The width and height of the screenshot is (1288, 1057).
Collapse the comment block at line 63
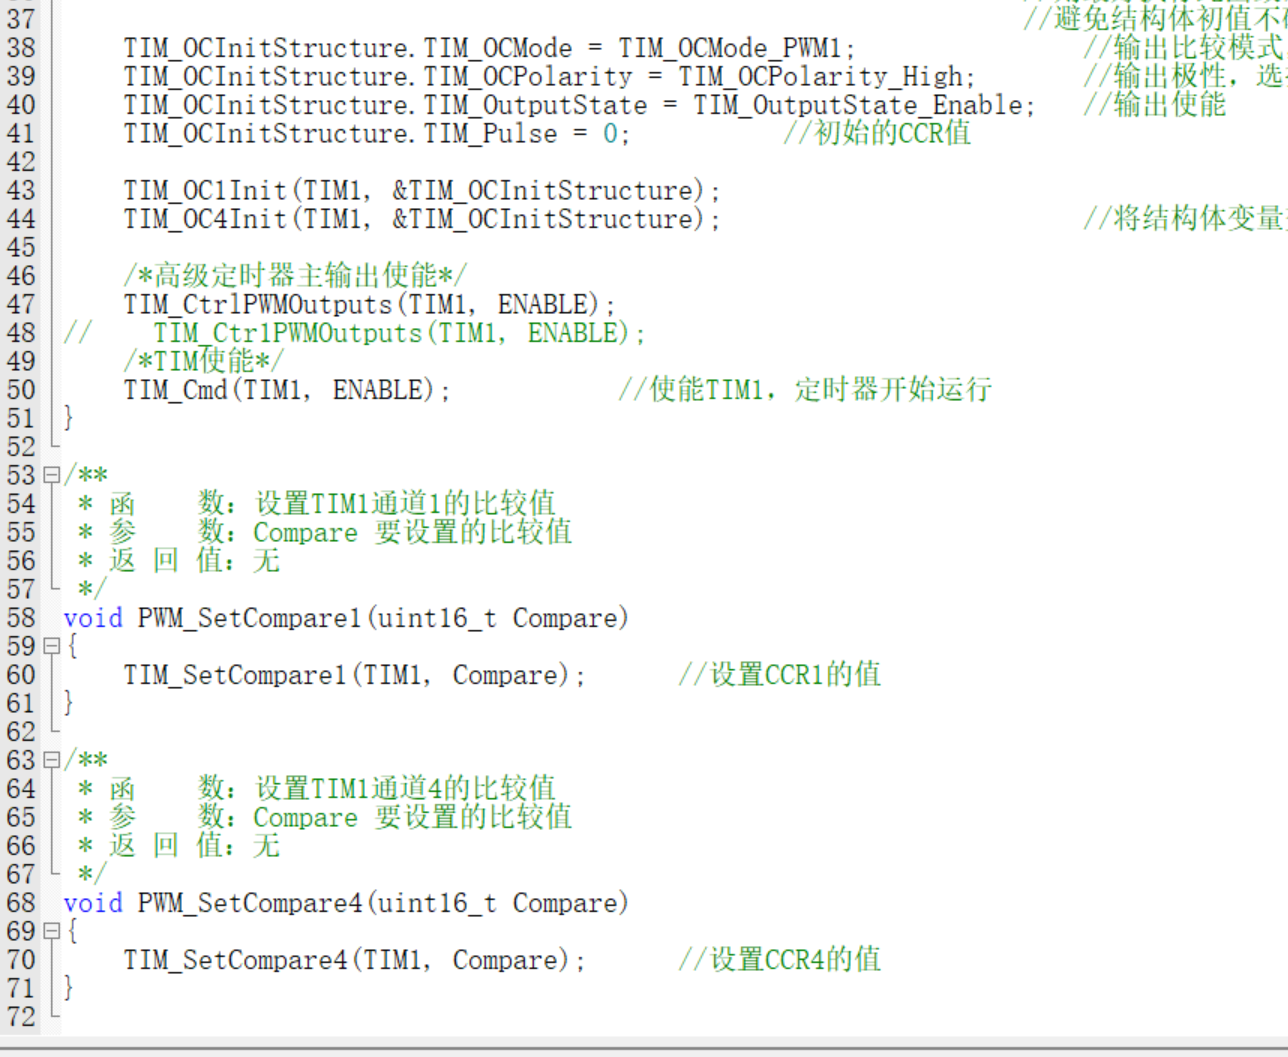pos(51,760)
